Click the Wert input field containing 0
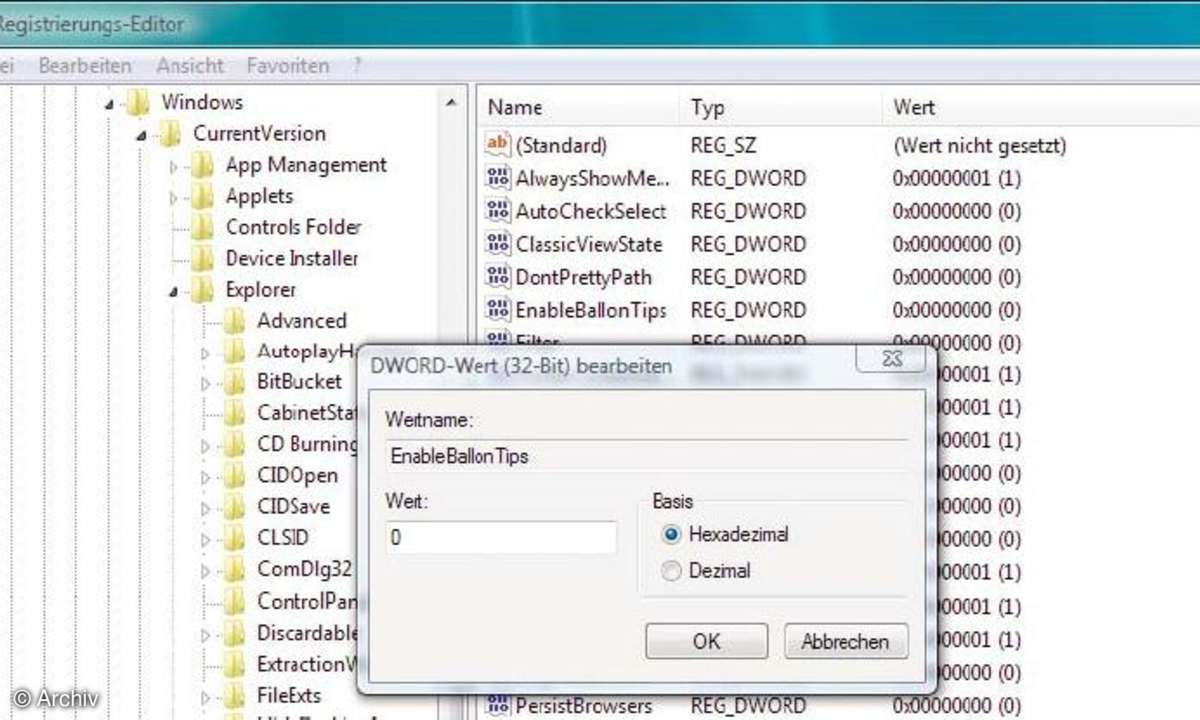Screen dimensions: 1200x720 pyautogui.click(x=502, y=537)
